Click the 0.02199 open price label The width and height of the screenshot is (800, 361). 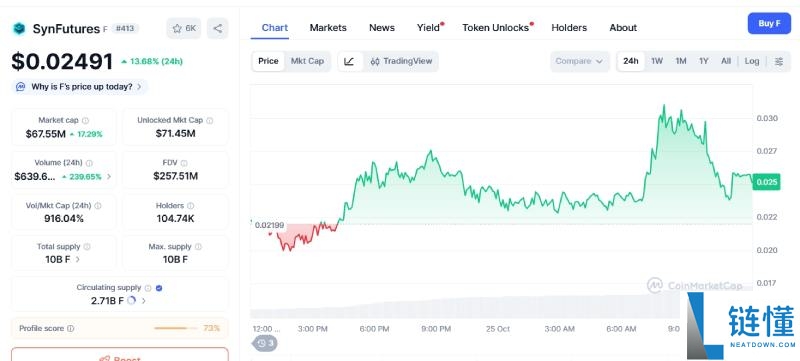tap(269, 225)
